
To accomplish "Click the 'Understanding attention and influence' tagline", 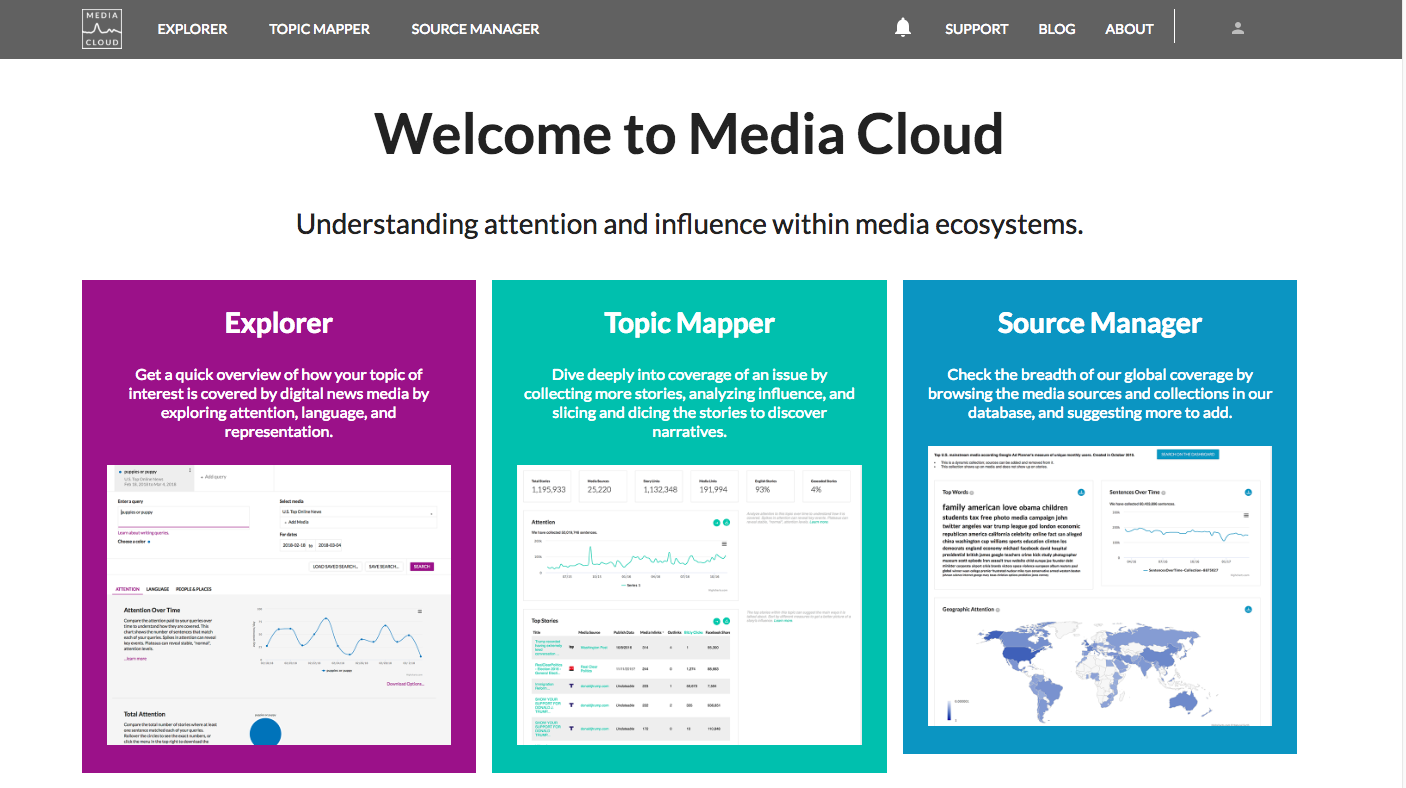I will (690, 224).
